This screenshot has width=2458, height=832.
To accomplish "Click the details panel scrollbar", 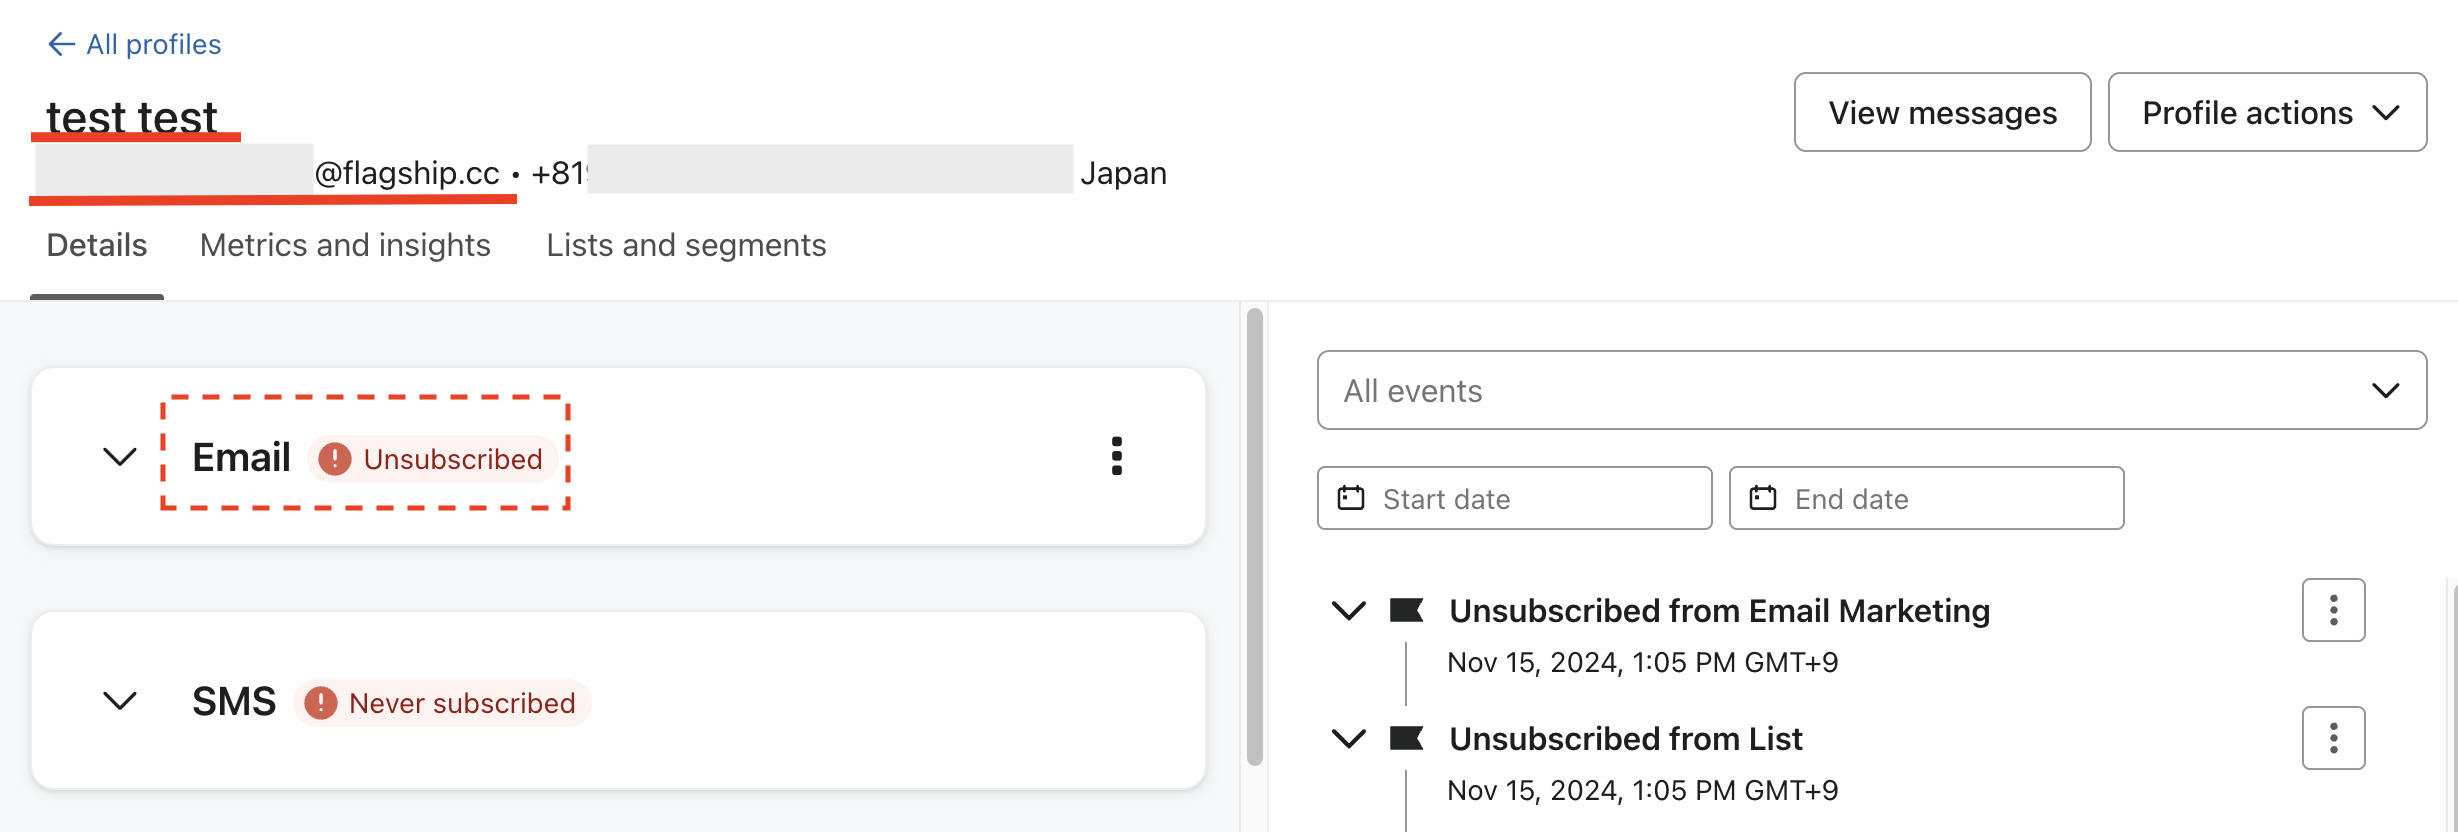I will [x=1255, y=537].
